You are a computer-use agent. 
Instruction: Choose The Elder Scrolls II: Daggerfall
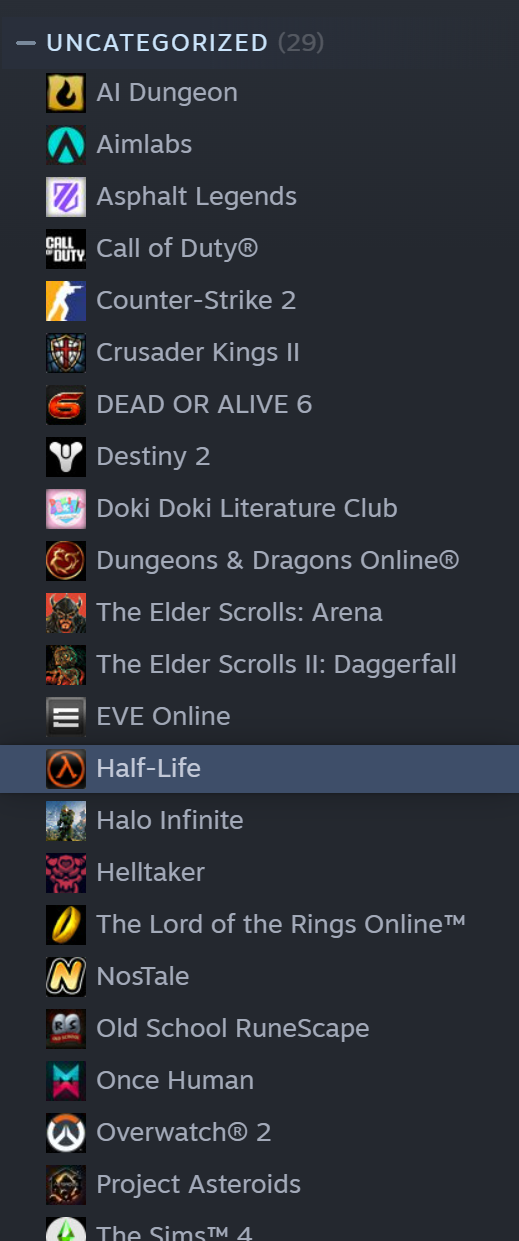tap(259, 665)
